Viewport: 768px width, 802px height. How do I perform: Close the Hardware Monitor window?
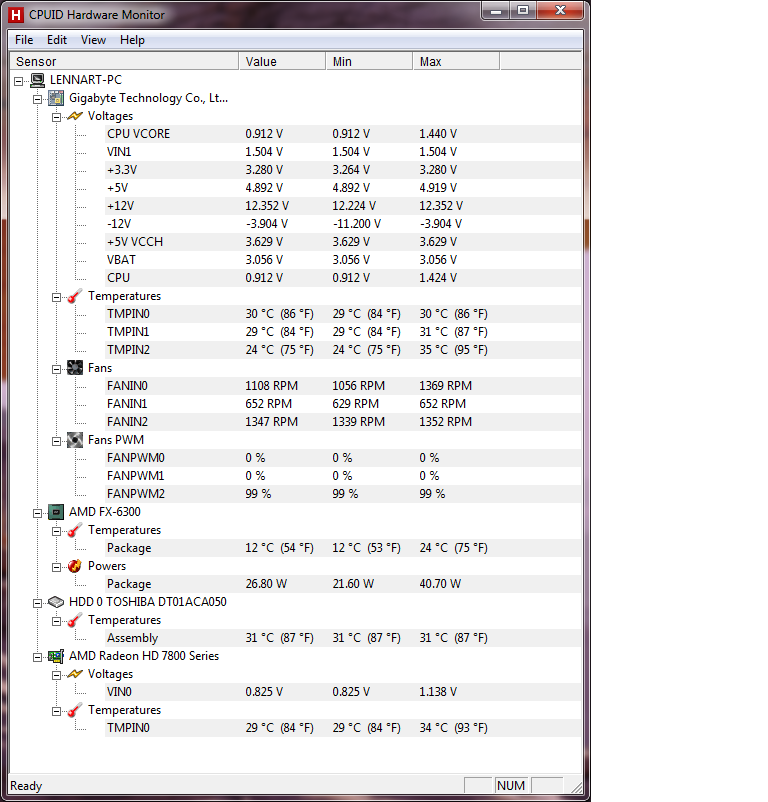tap(560, 10)
